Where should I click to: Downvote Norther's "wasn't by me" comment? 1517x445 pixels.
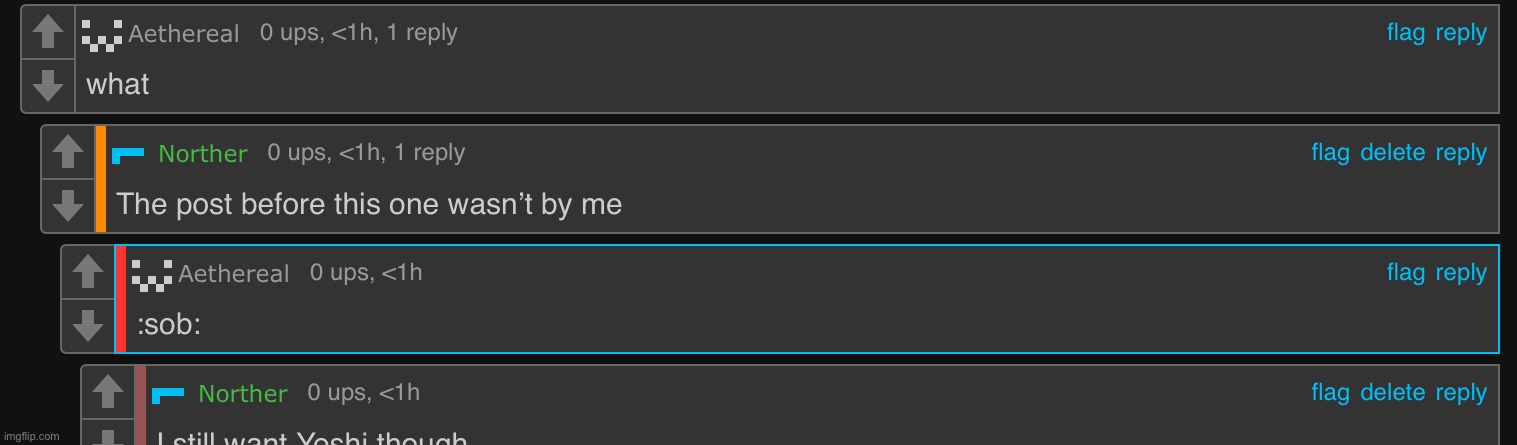coord(68,206)
